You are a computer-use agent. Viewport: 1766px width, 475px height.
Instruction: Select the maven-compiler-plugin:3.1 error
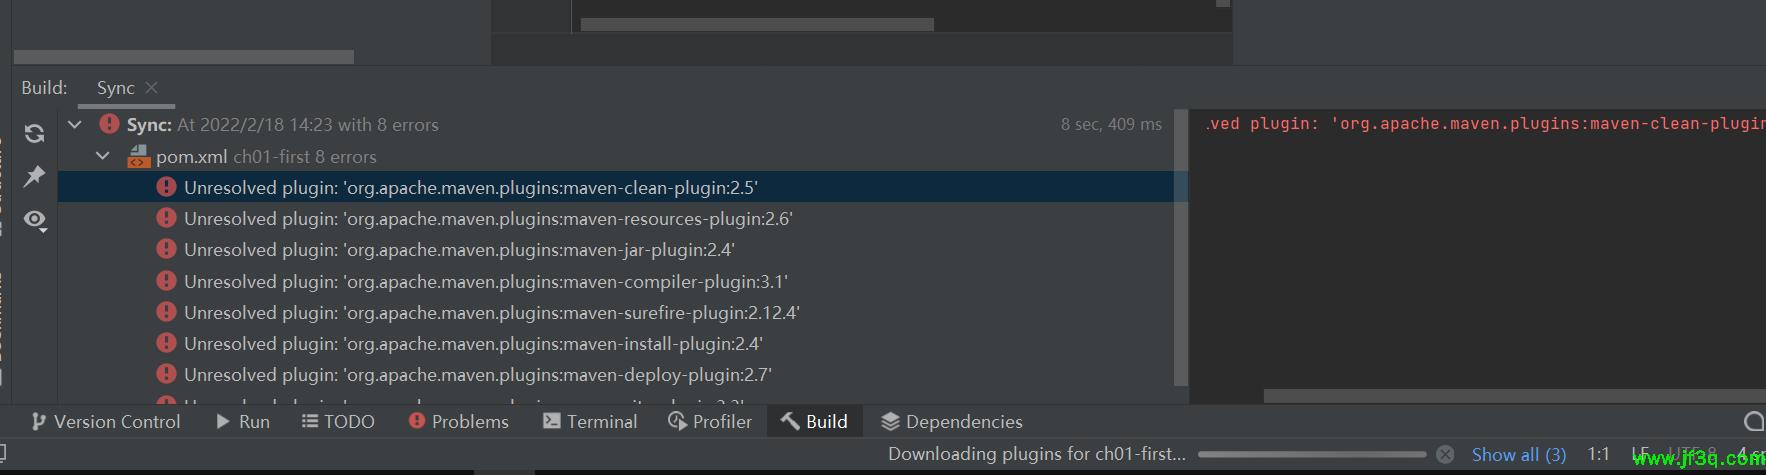[x=485, y=282]
